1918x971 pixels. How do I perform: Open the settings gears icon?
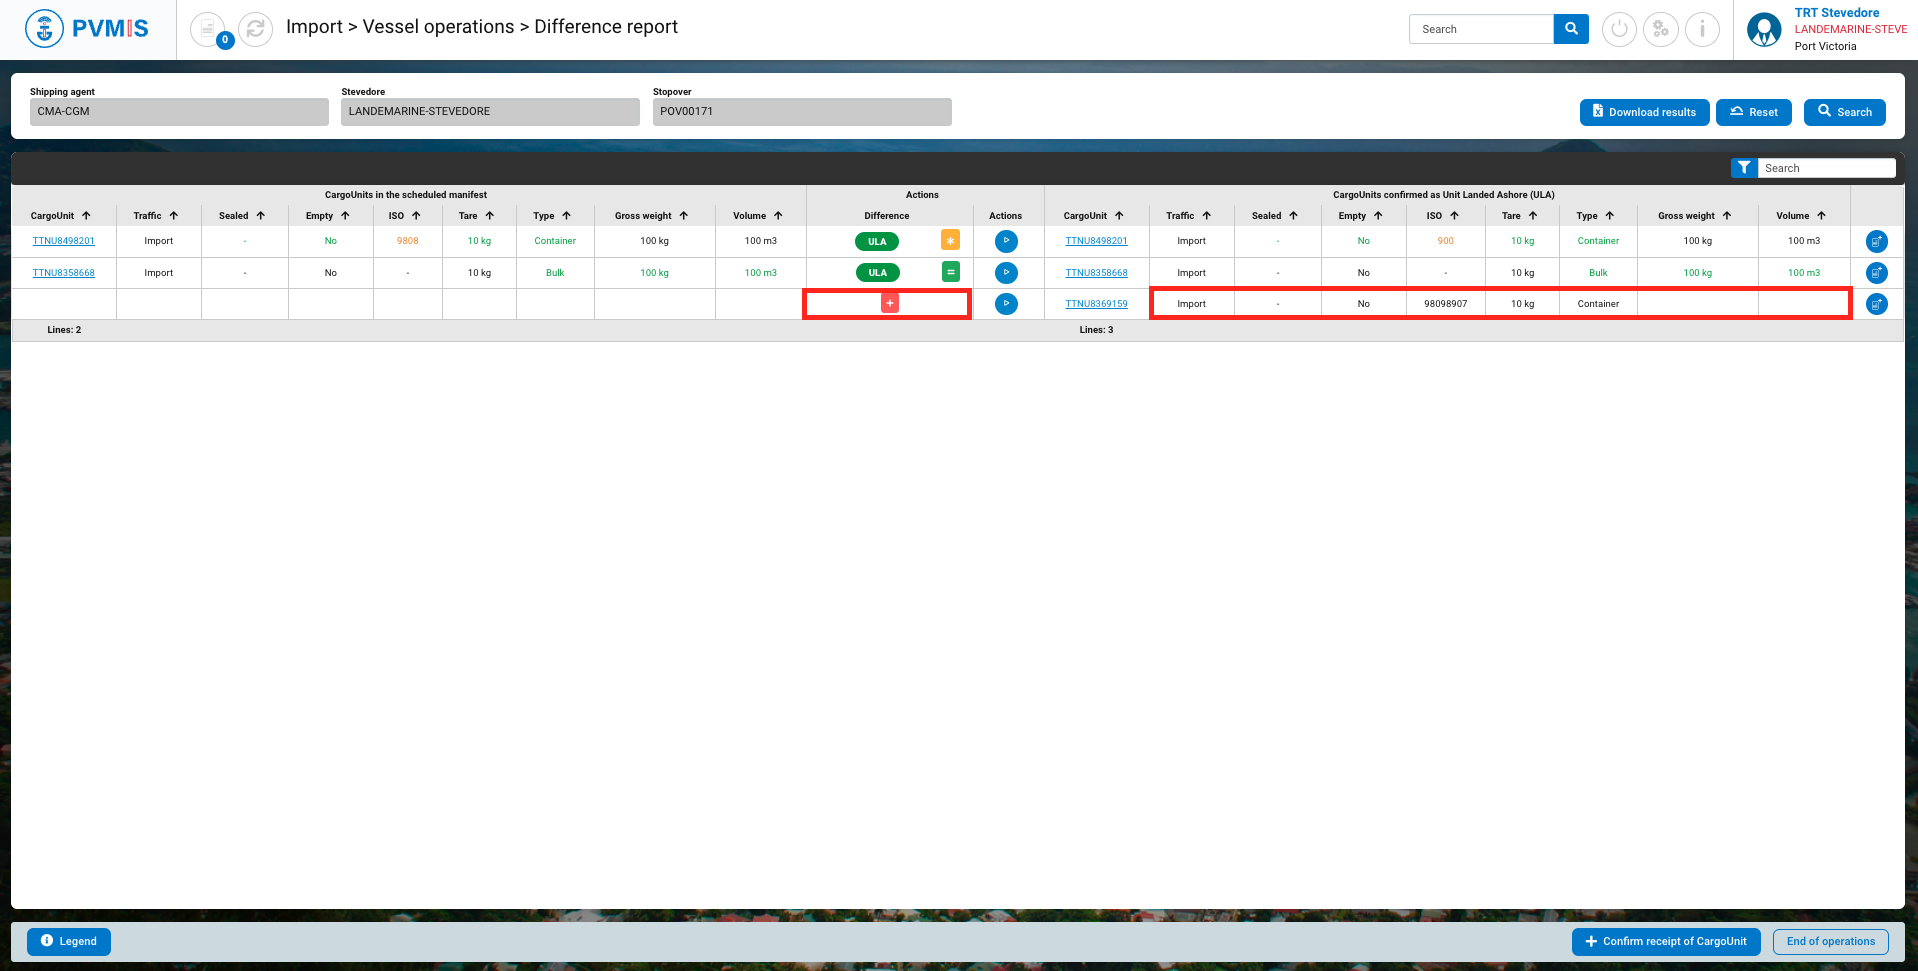[1661, 29]
